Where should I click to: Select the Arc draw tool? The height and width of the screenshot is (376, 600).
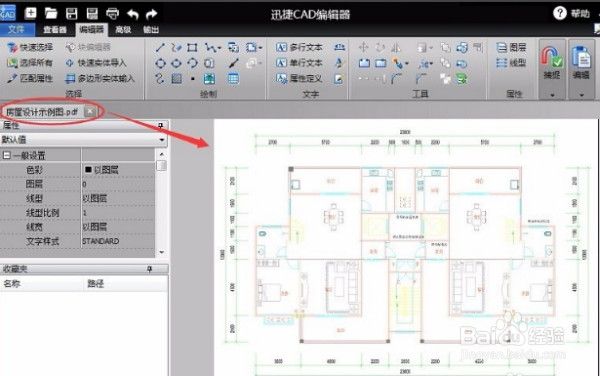(192, 63)
